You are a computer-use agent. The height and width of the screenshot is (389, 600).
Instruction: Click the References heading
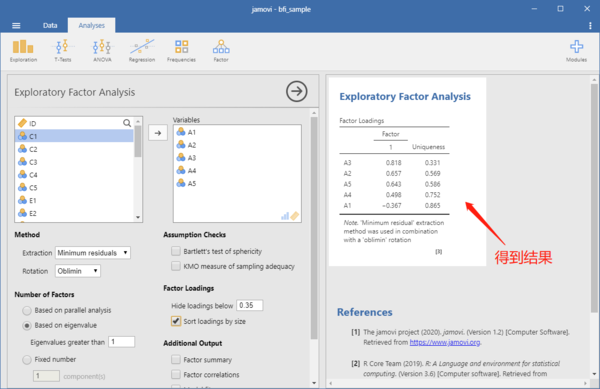pyautogui.click(x=365, y=312)
